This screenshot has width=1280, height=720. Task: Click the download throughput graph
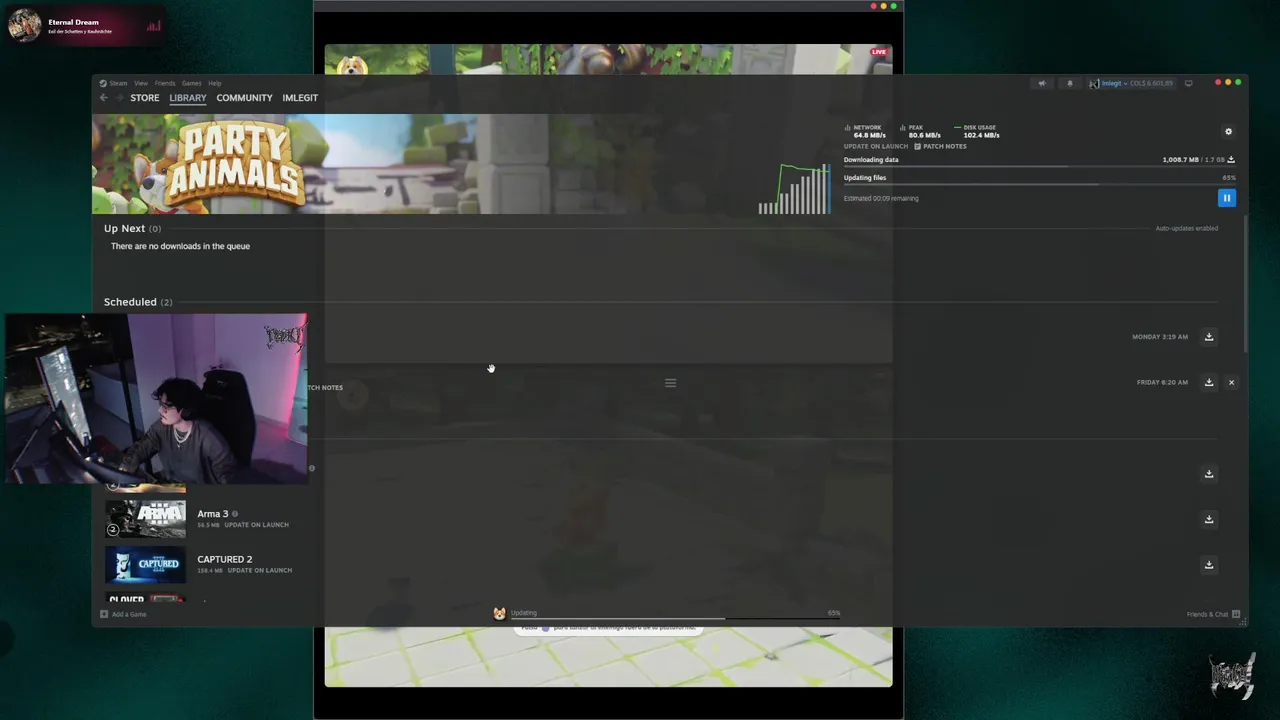click(x=795, y=189)
